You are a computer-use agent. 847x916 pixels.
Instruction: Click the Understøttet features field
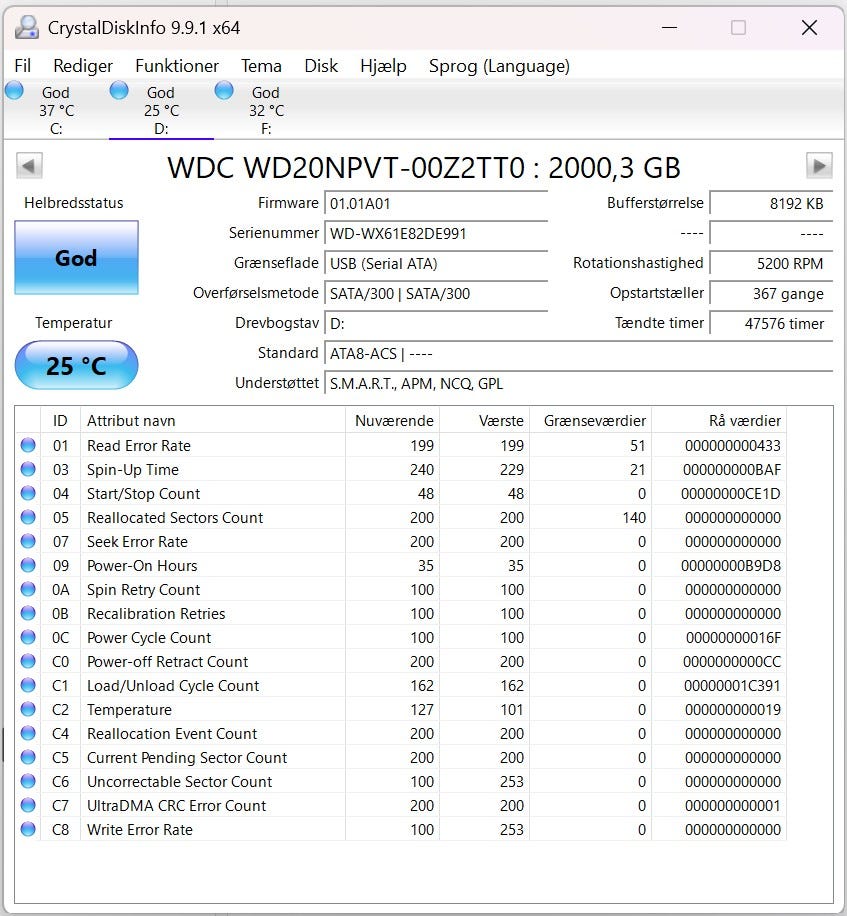click(x=578, y=383)
